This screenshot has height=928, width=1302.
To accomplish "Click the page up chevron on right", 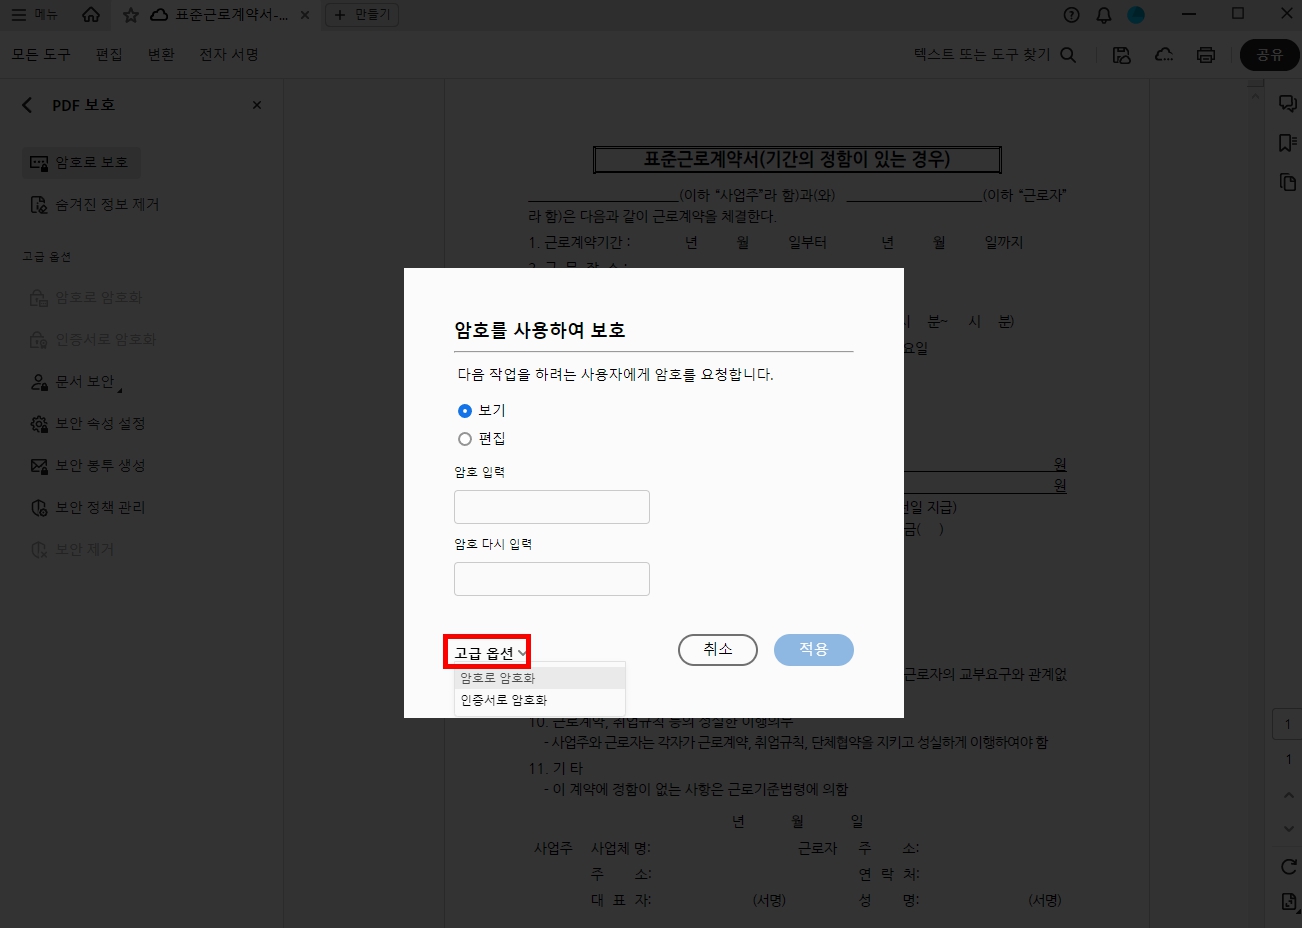I will (1288, 795).
